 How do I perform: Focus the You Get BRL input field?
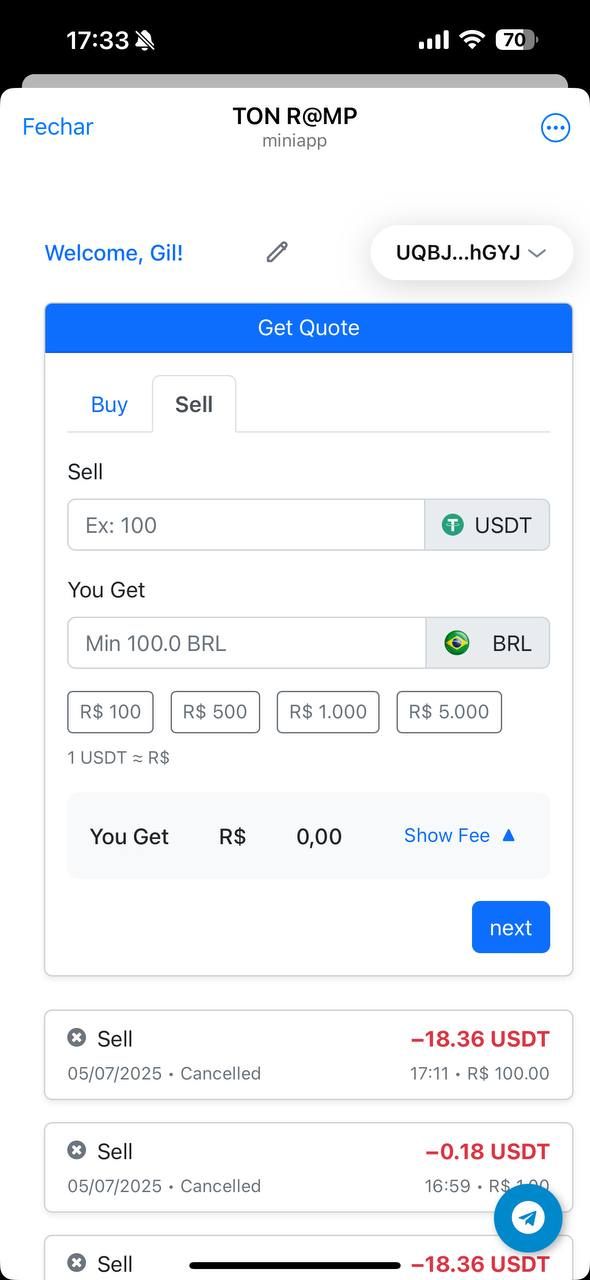pyautogui.click(x=247, y=643)
